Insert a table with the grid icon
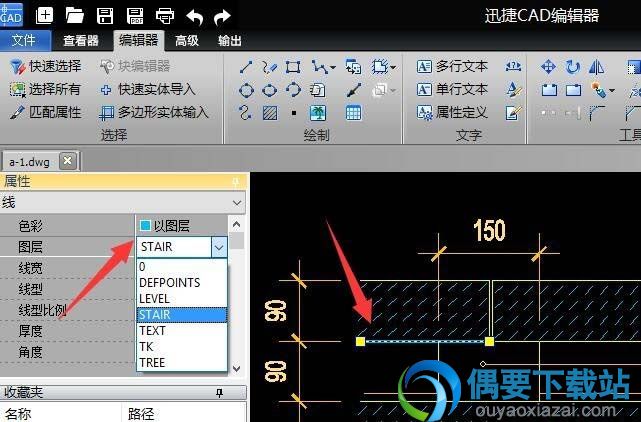The image size is (641, 422). point(354,113)
